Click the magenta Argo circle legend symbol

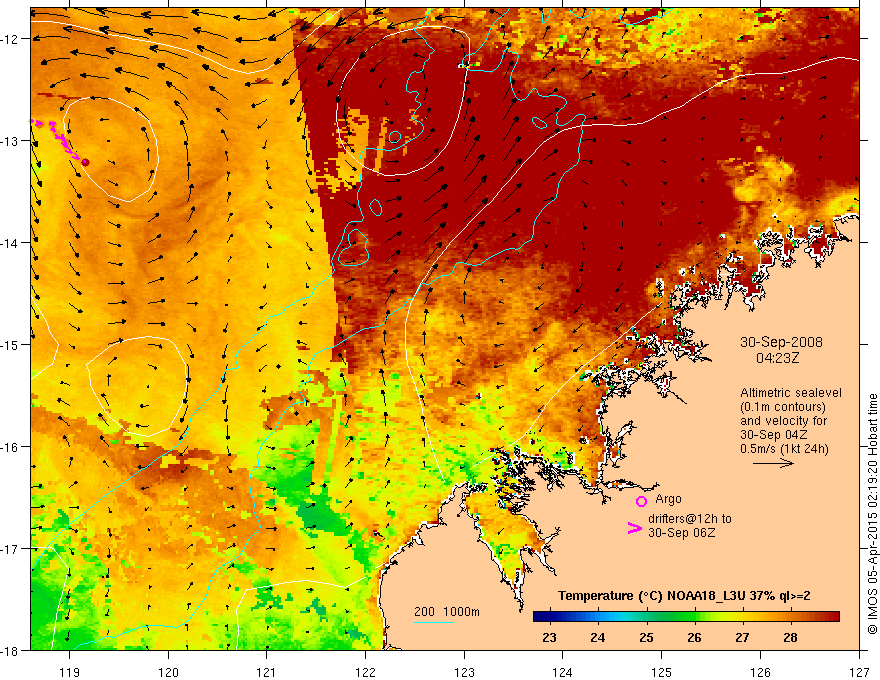click(641, 501)
